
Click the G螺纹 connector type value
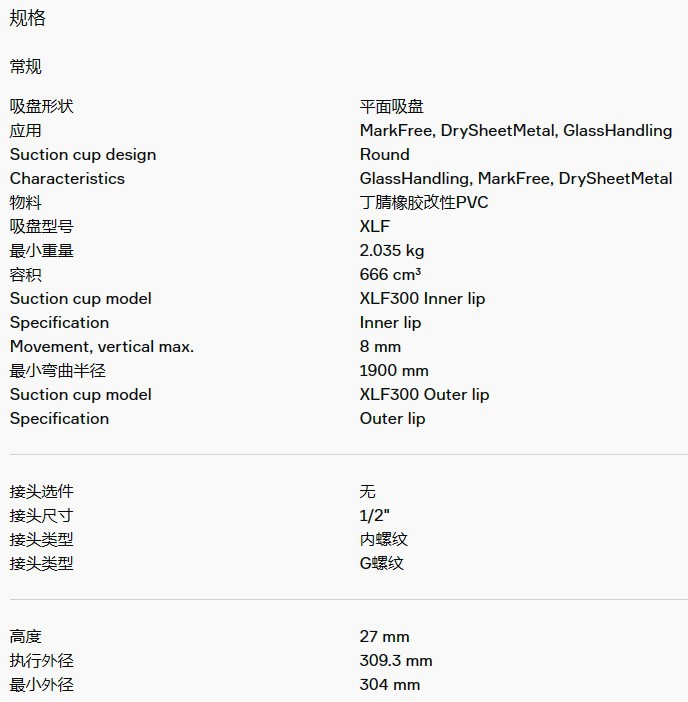pos(382,563)
